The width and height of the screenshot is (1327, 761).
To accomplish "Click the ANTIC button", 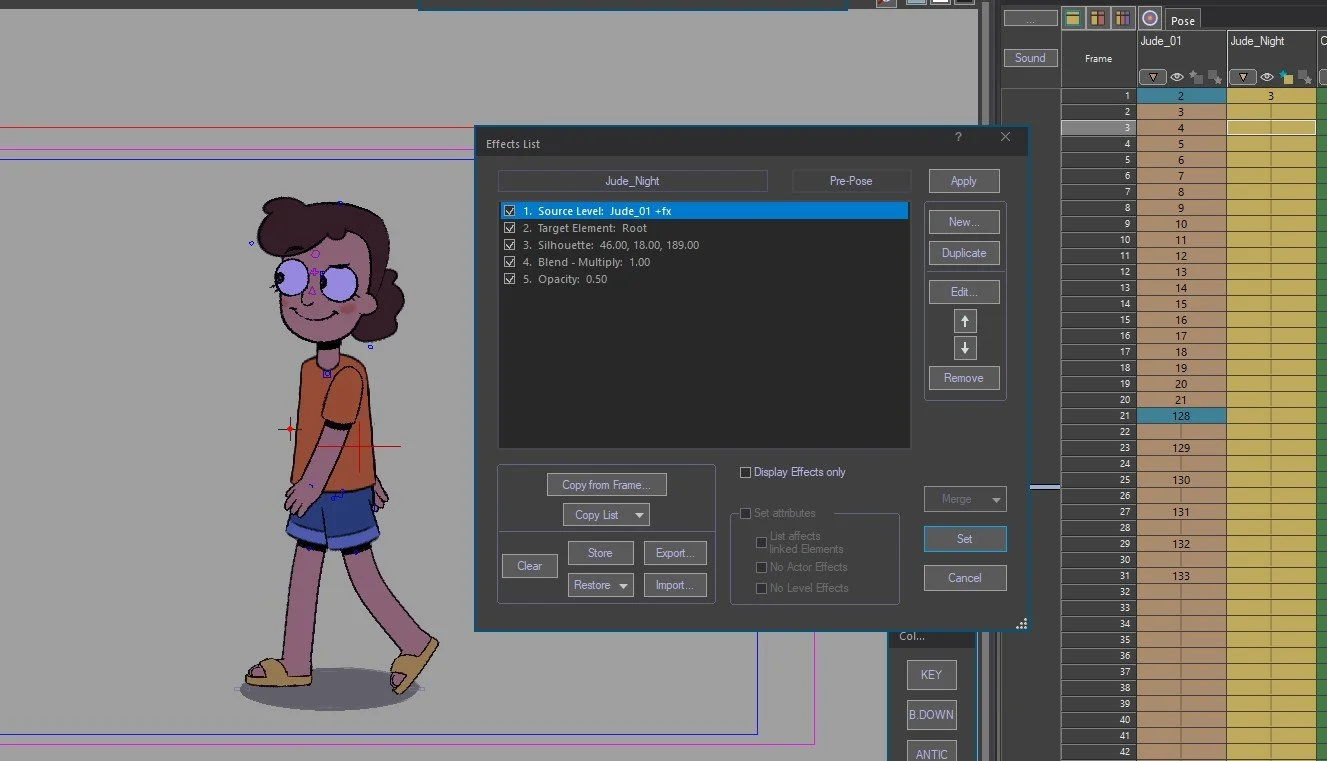I will click(931, 752).
